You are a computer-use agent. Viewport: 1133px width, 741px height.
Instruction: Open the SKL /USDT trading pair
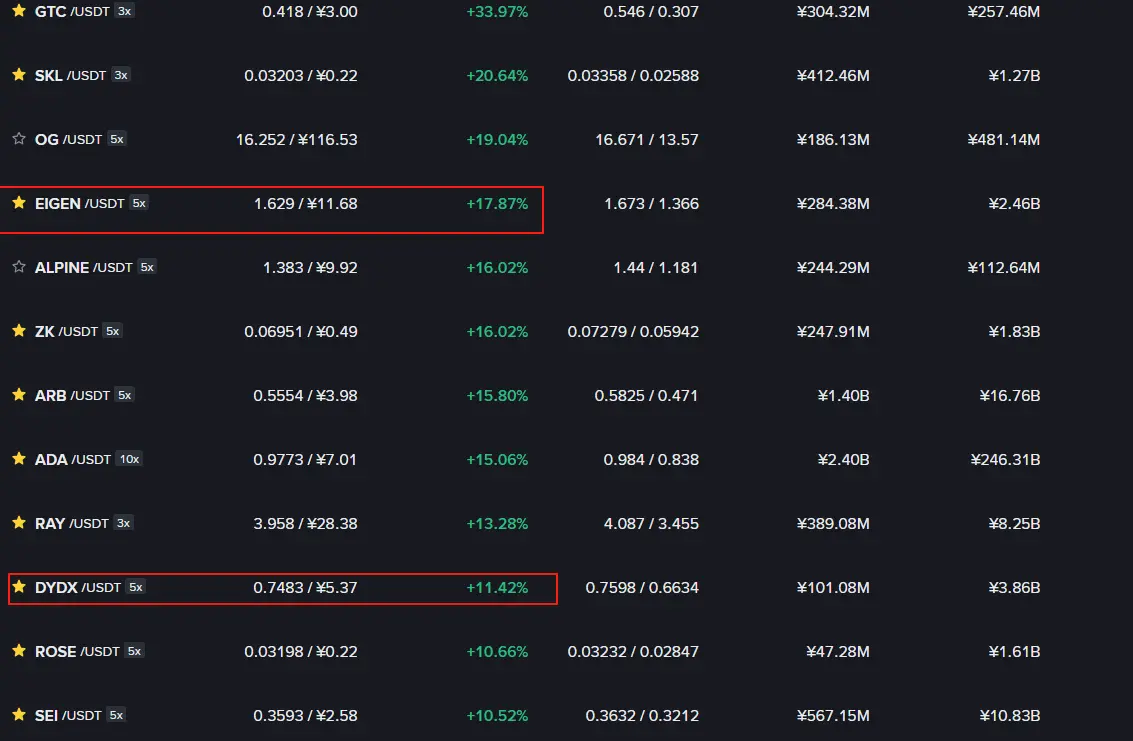[70, 75]
